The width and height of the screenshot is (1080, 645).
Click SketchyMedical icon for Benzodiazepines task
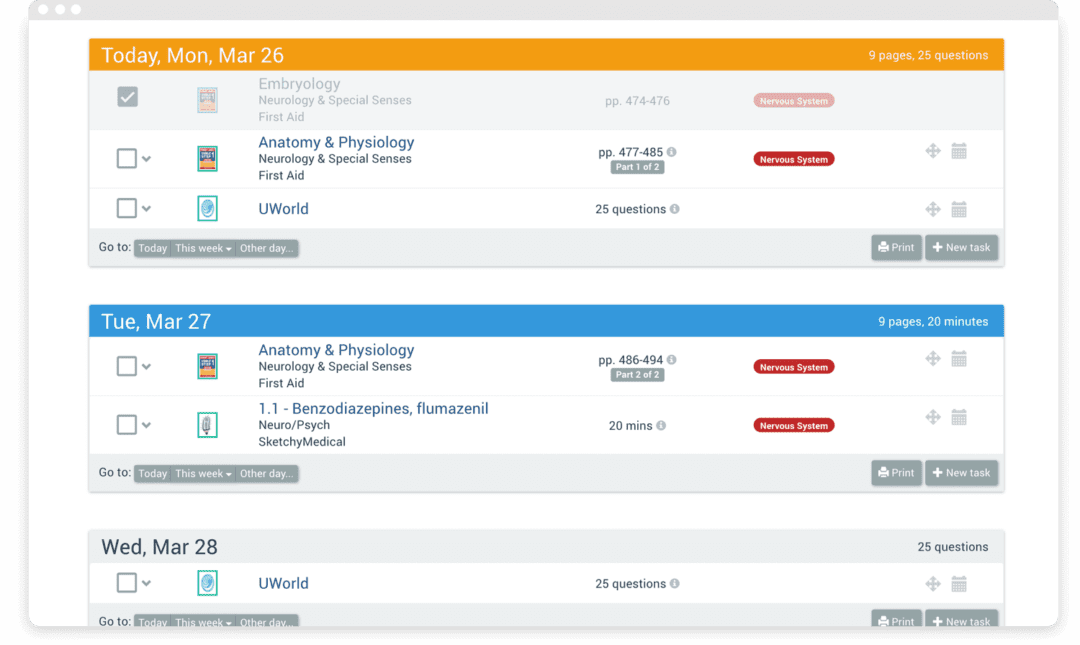coord(207,425)
